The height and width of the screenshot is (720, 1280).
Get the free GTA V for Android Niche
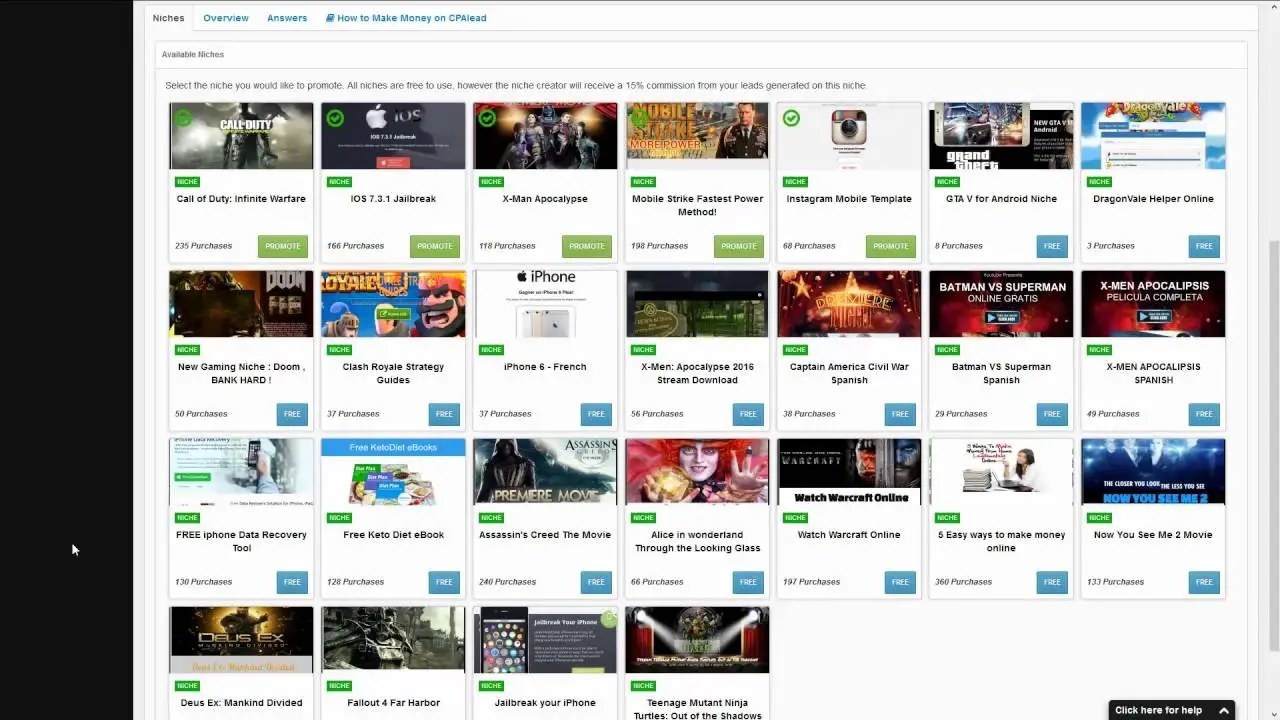pyautogui.click(x=1052, y=246)
